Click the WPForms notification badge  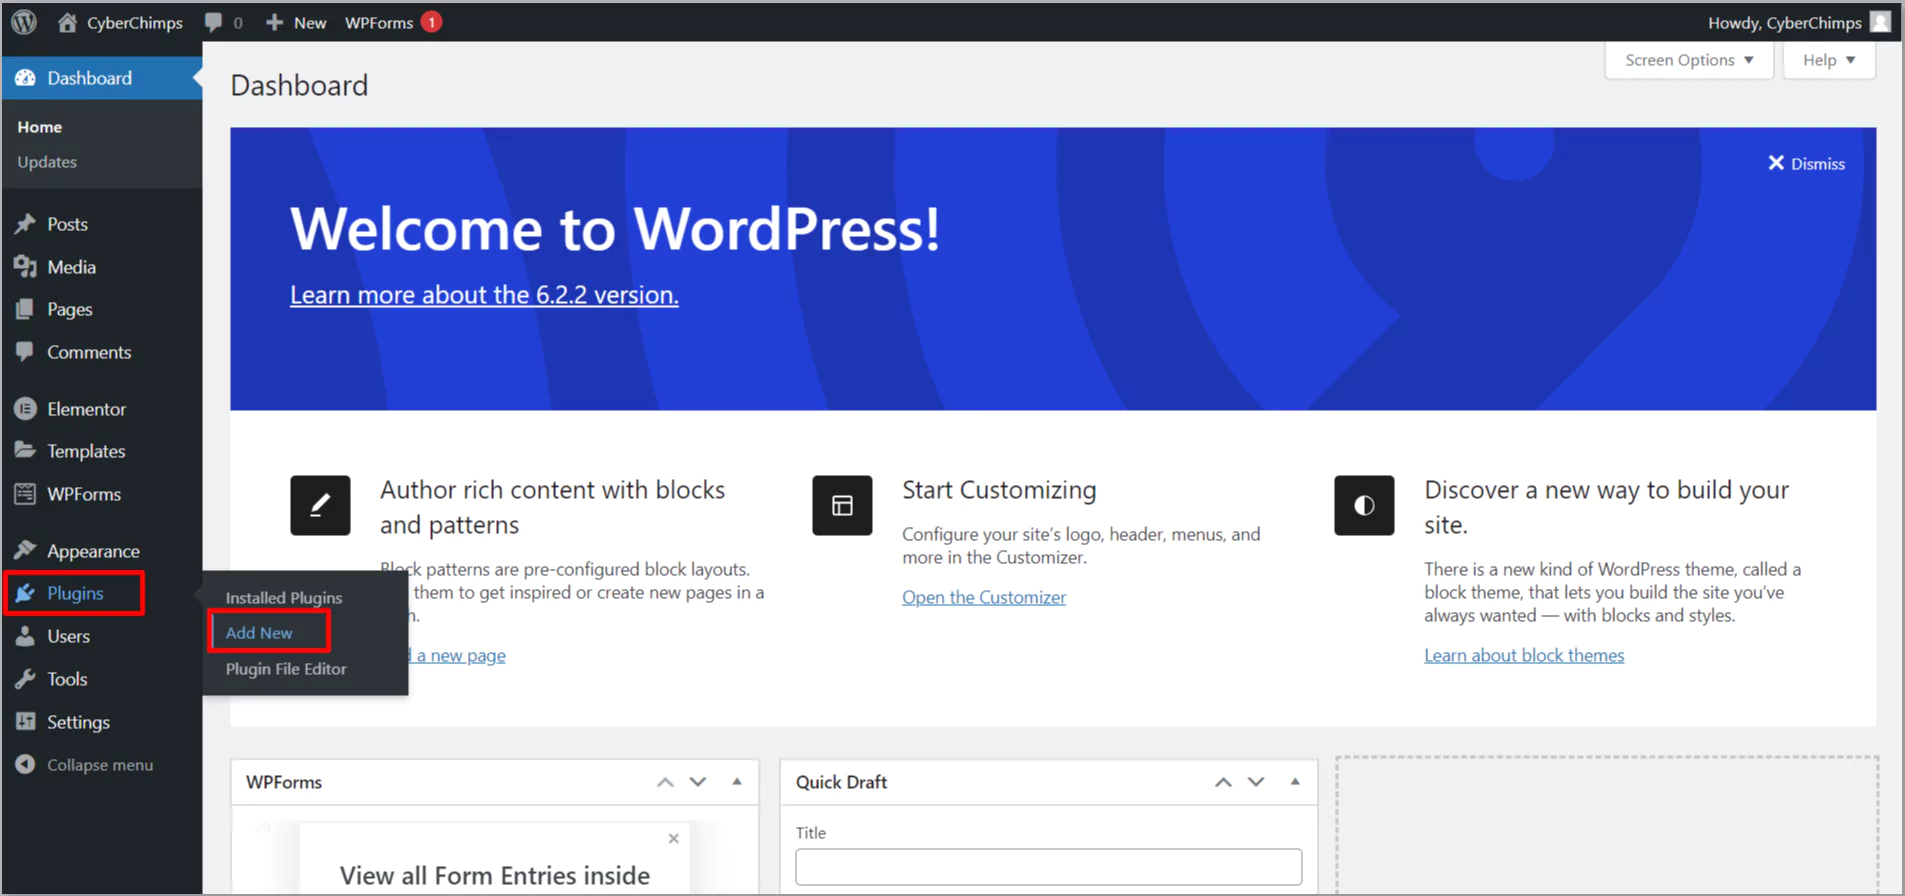(431, 22)
